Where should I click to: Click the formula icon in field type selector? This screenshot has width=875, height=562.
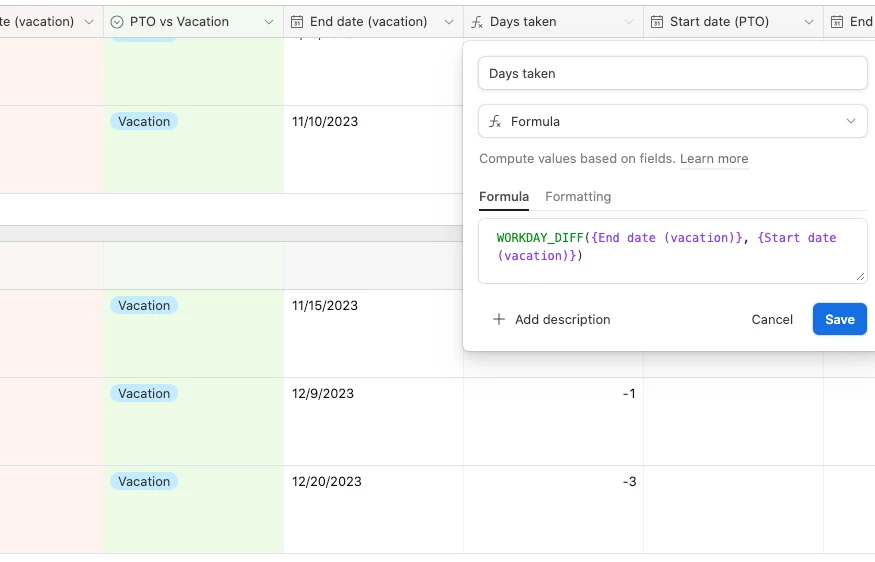(495, 122)
